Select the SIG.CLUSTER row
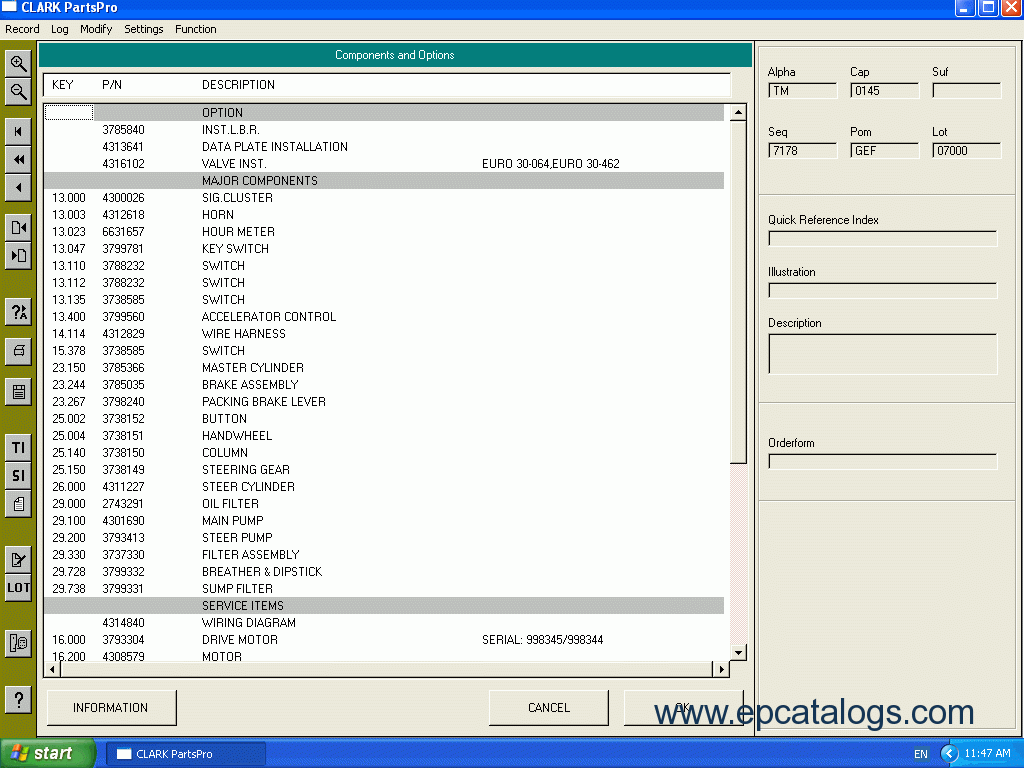 (384, 198)
